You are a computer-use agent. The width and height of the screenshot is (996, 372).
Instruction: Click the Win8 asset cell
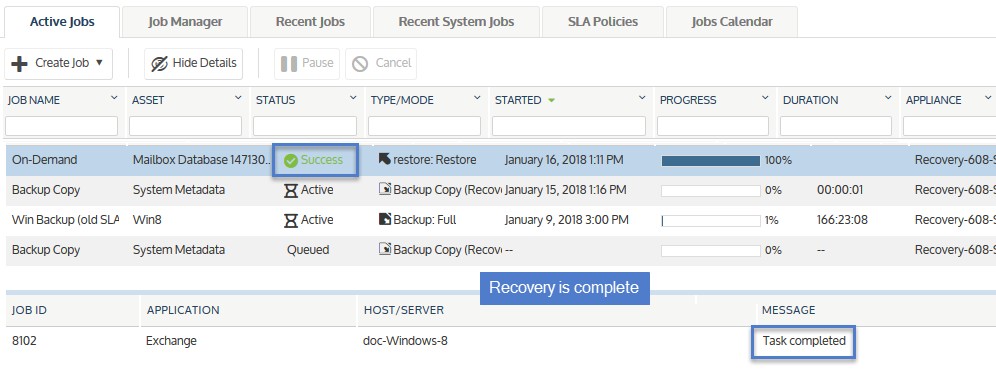(x=148, y=220)
